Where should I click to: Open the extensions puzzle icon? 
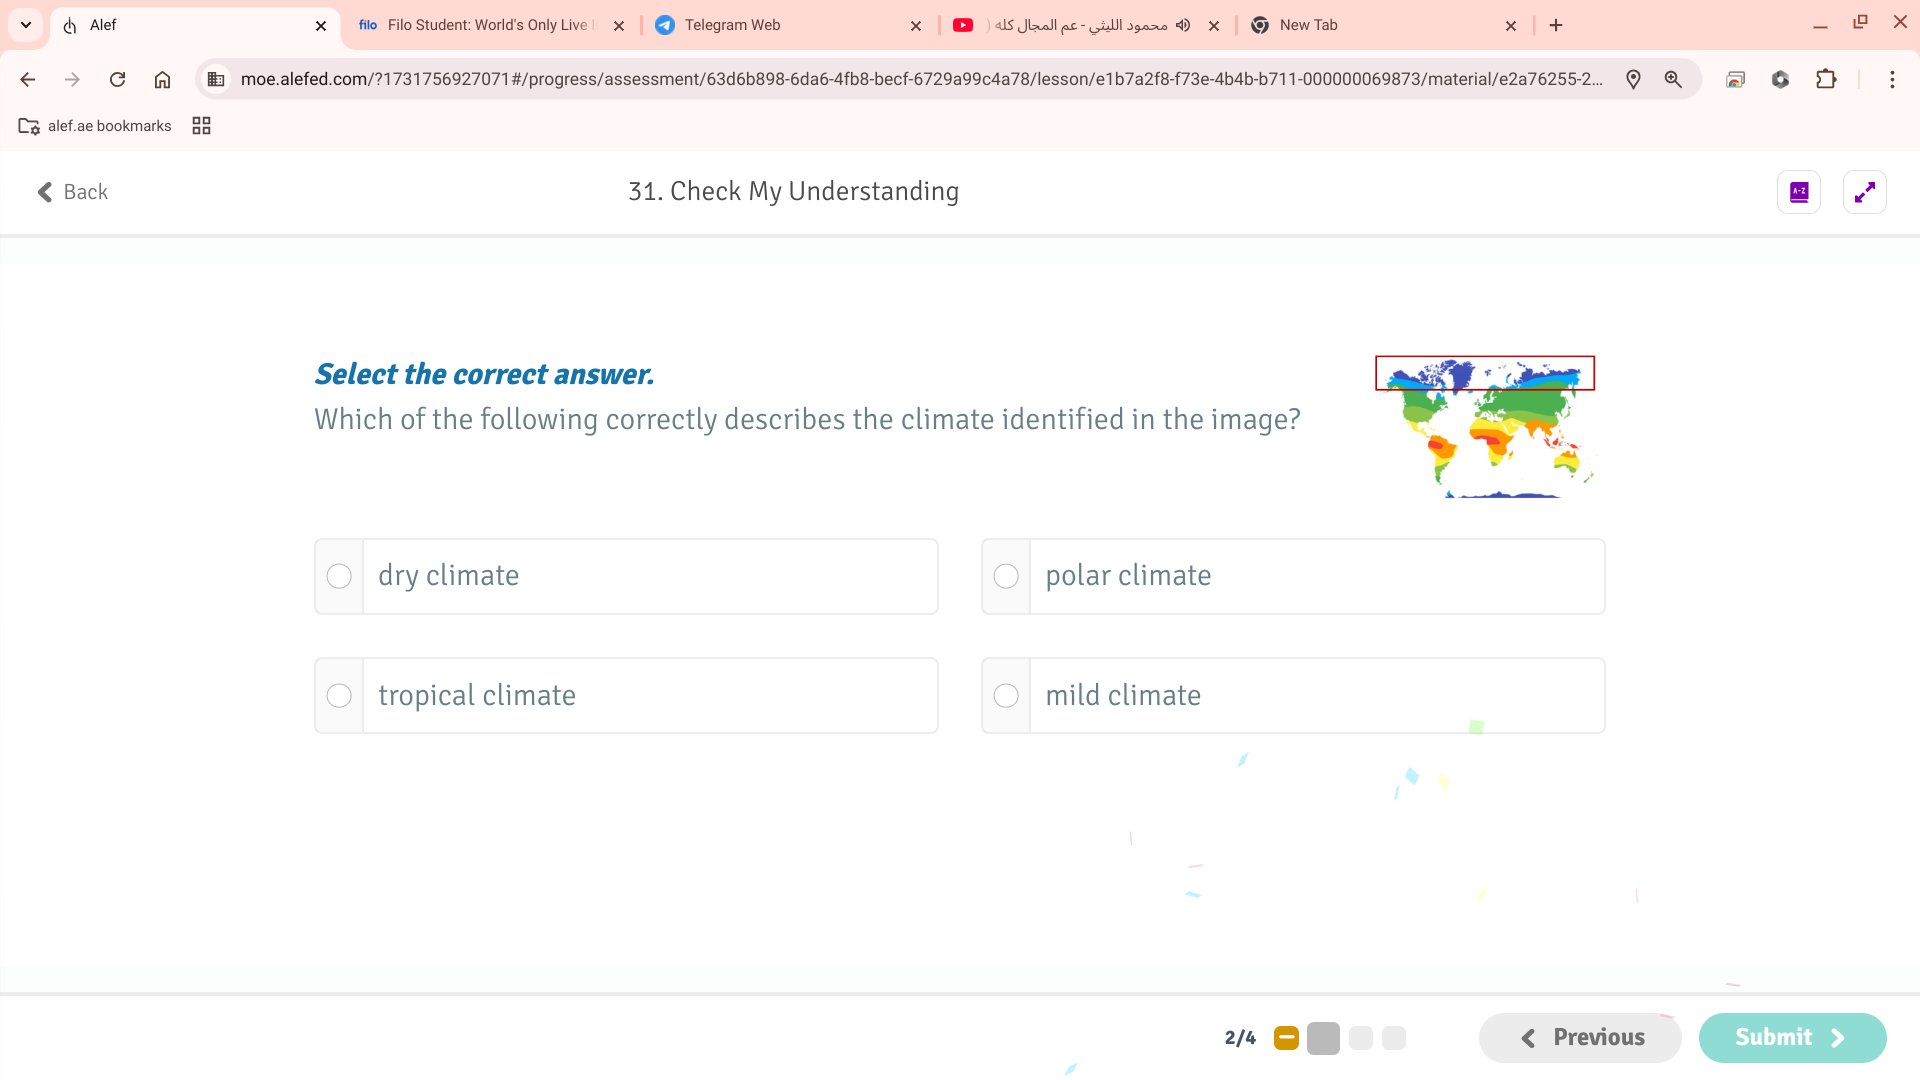[1826, 79]
